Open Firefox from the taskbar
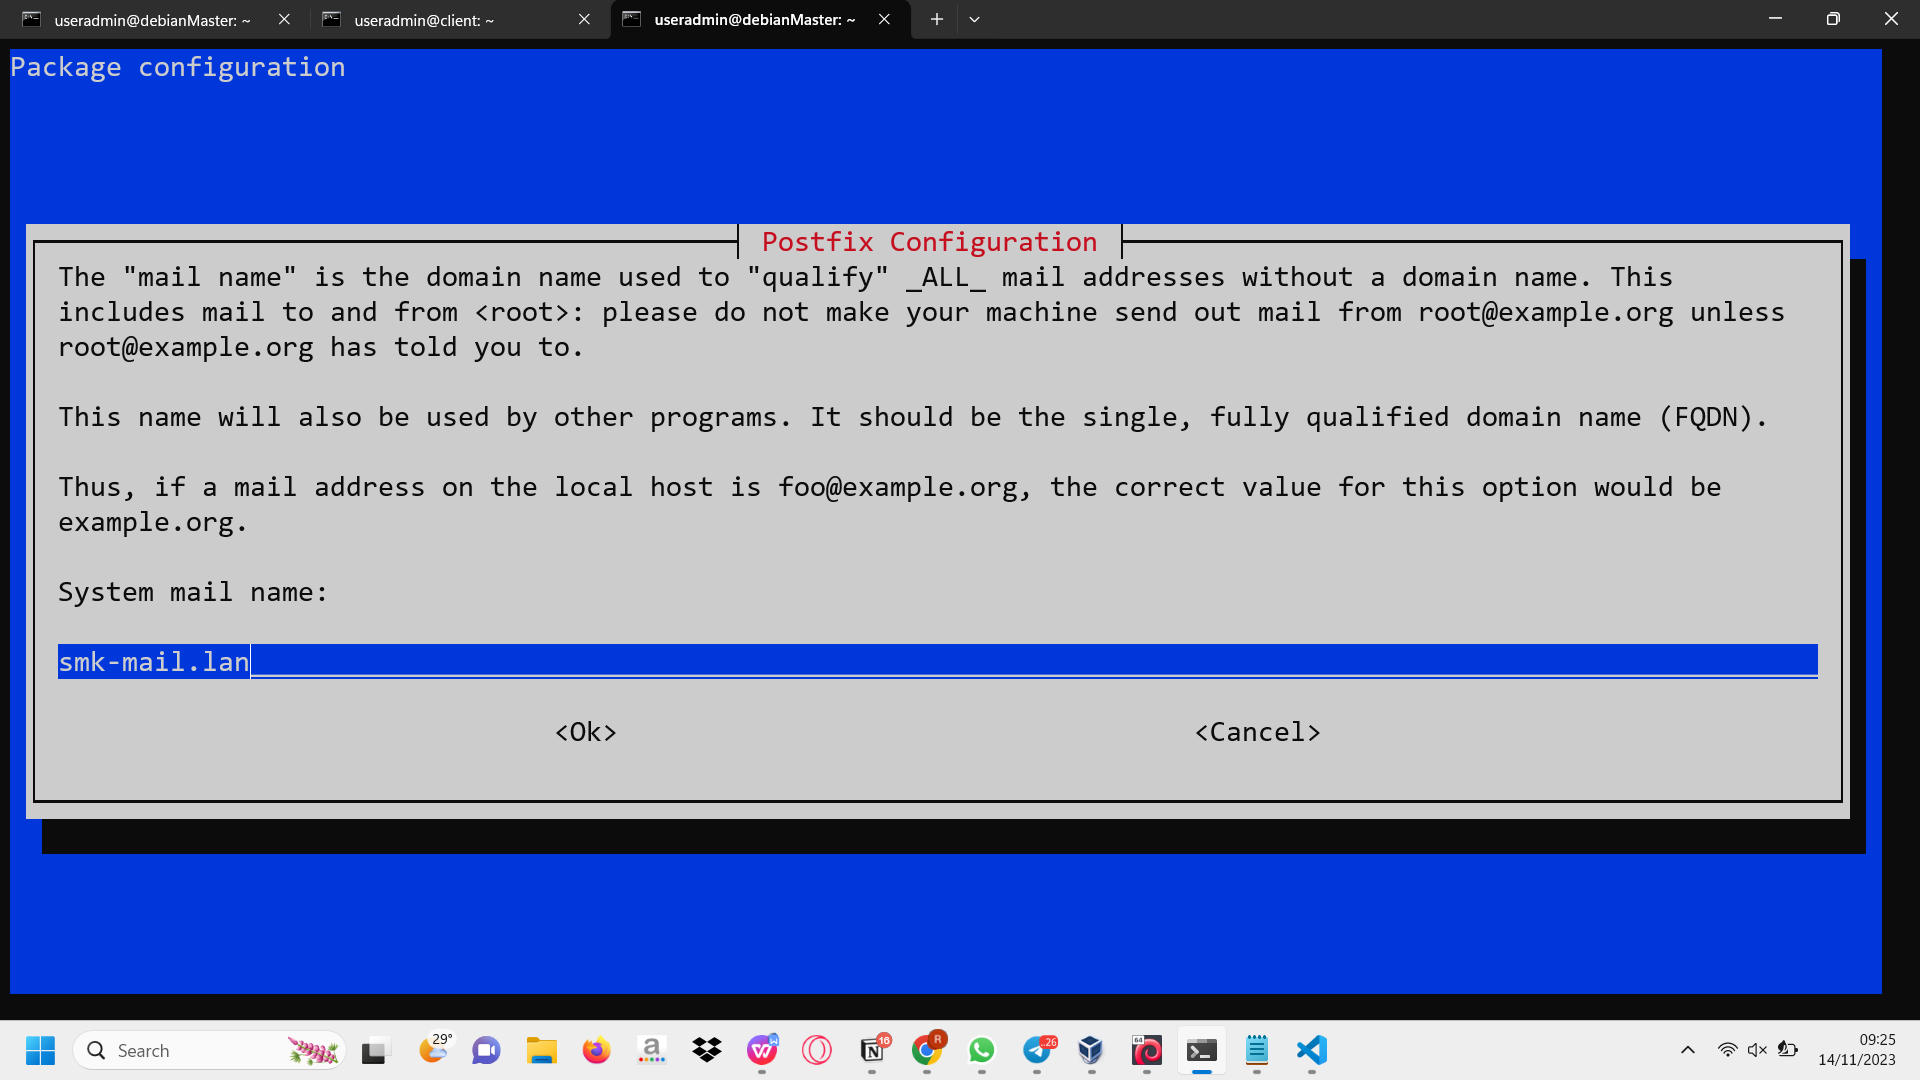 click(596, 1050)
